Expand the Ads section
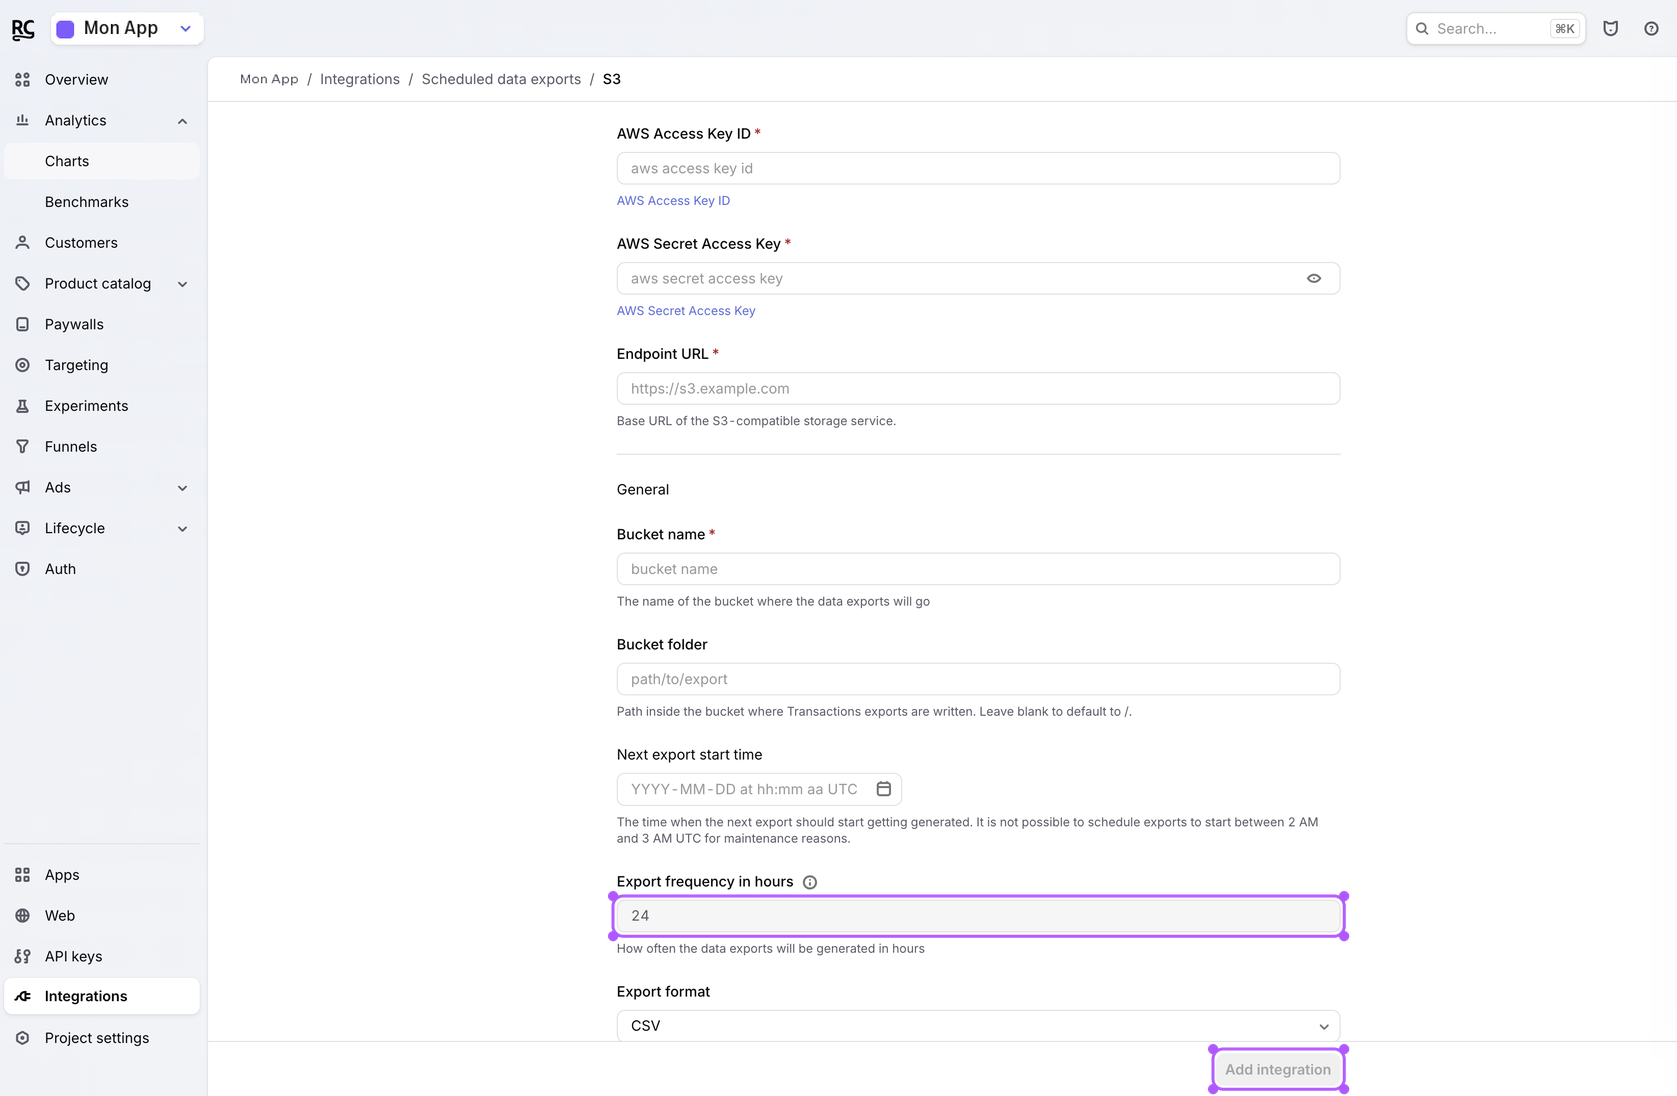The image size is (1677, 1096). tap(182, 488)
